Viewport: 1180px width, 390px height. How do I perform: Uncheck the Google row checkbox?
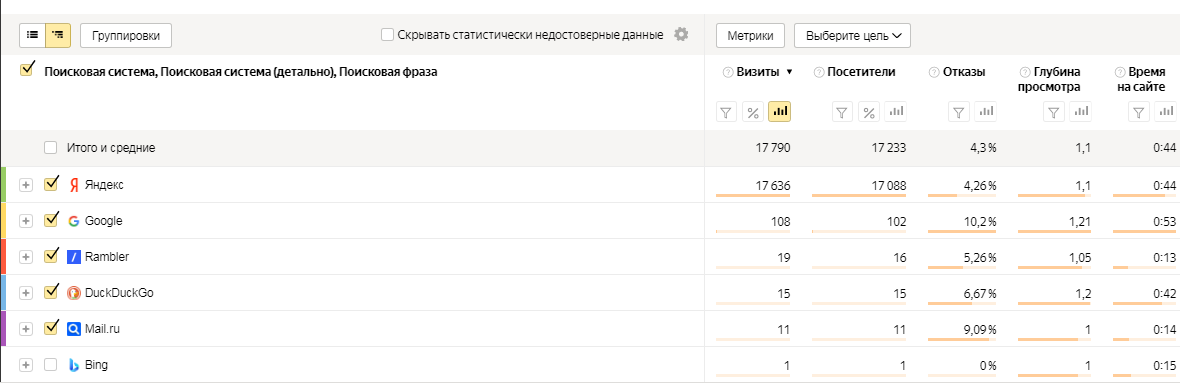pyautogui.click(x=51, y=219)
